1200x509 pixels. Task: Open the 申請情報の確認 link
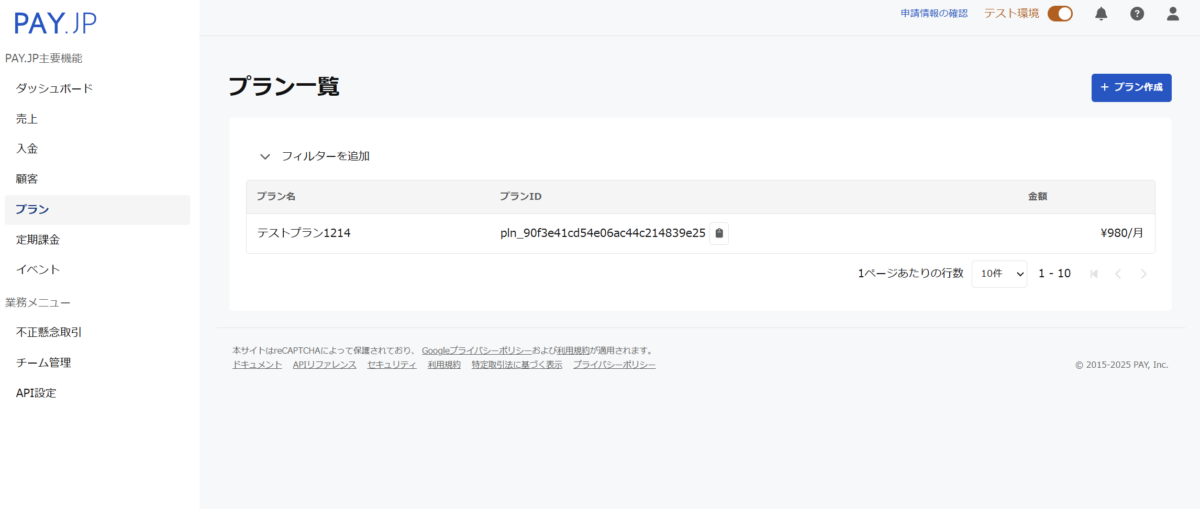point(933,14)
